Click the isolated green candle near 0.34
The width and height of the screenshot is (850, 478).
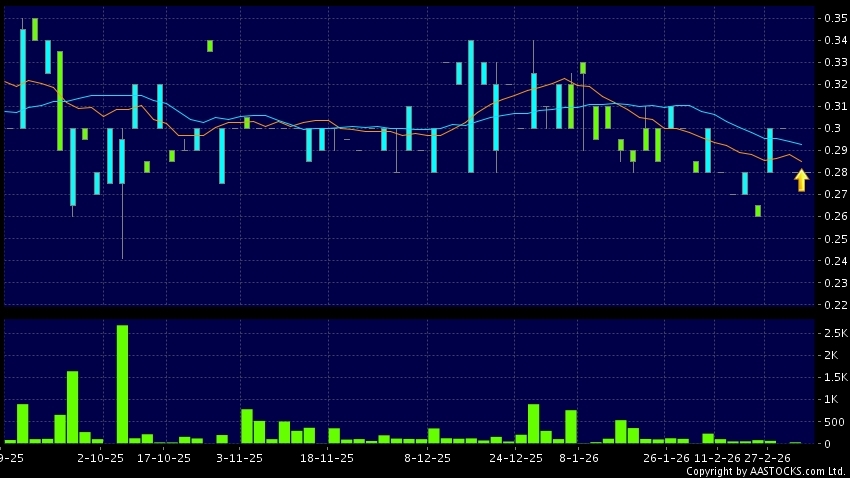(210, 45)
